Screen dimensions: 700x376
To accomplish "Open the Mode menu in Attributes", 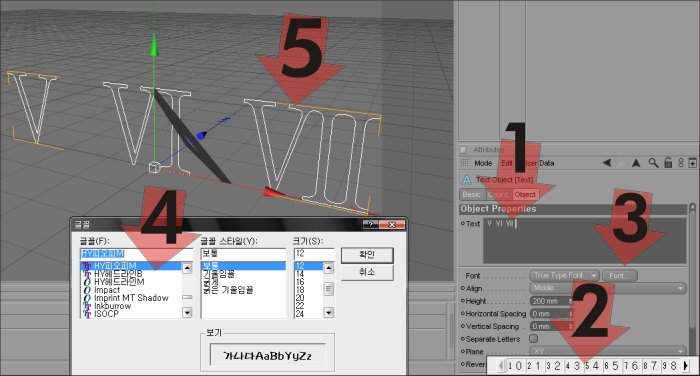I will 483,163.
